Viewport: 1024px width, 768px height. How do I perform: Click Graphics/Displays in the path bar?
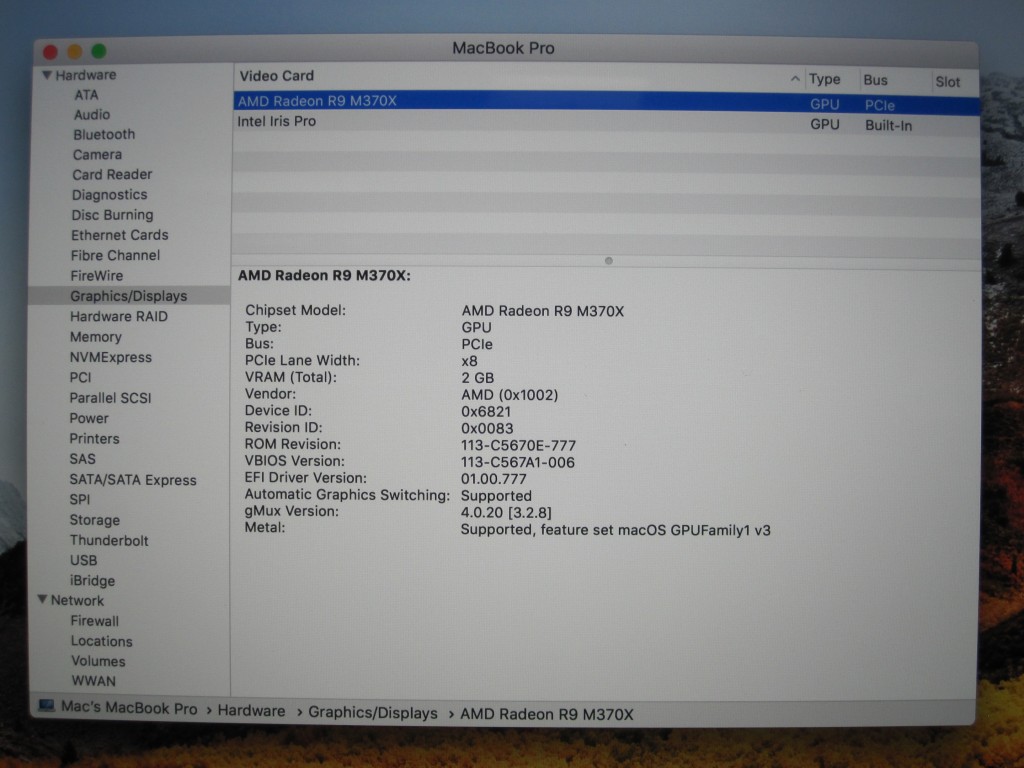coord(373,712)
